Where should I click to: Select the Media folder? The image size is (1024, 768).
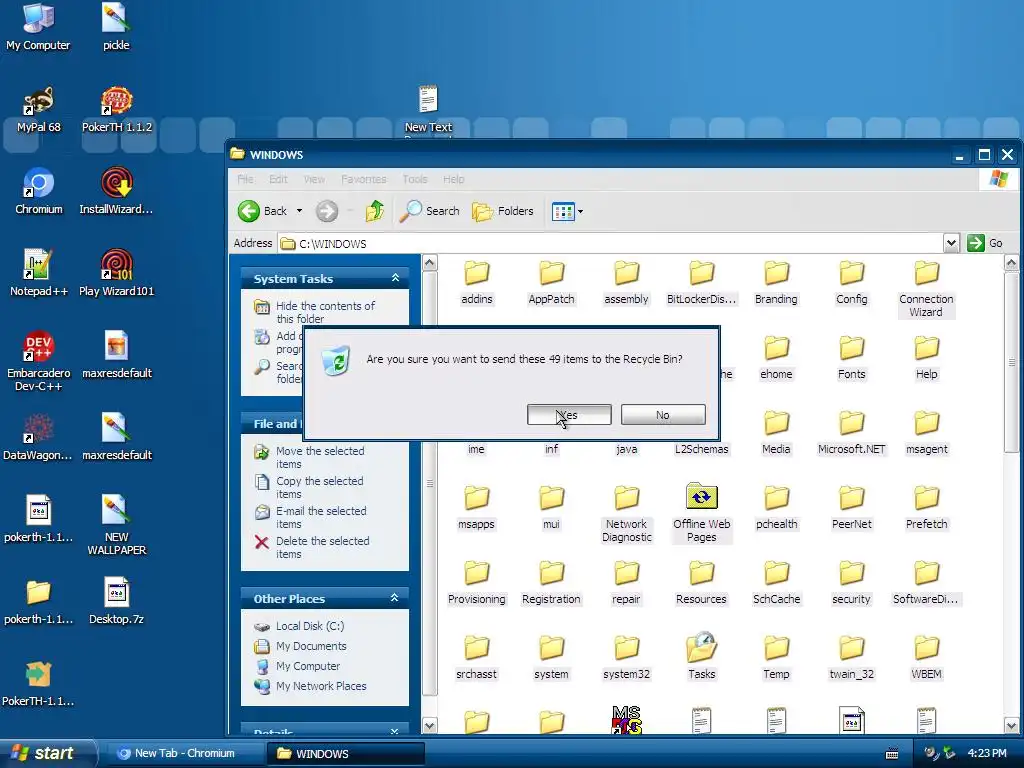coord(776,433)
